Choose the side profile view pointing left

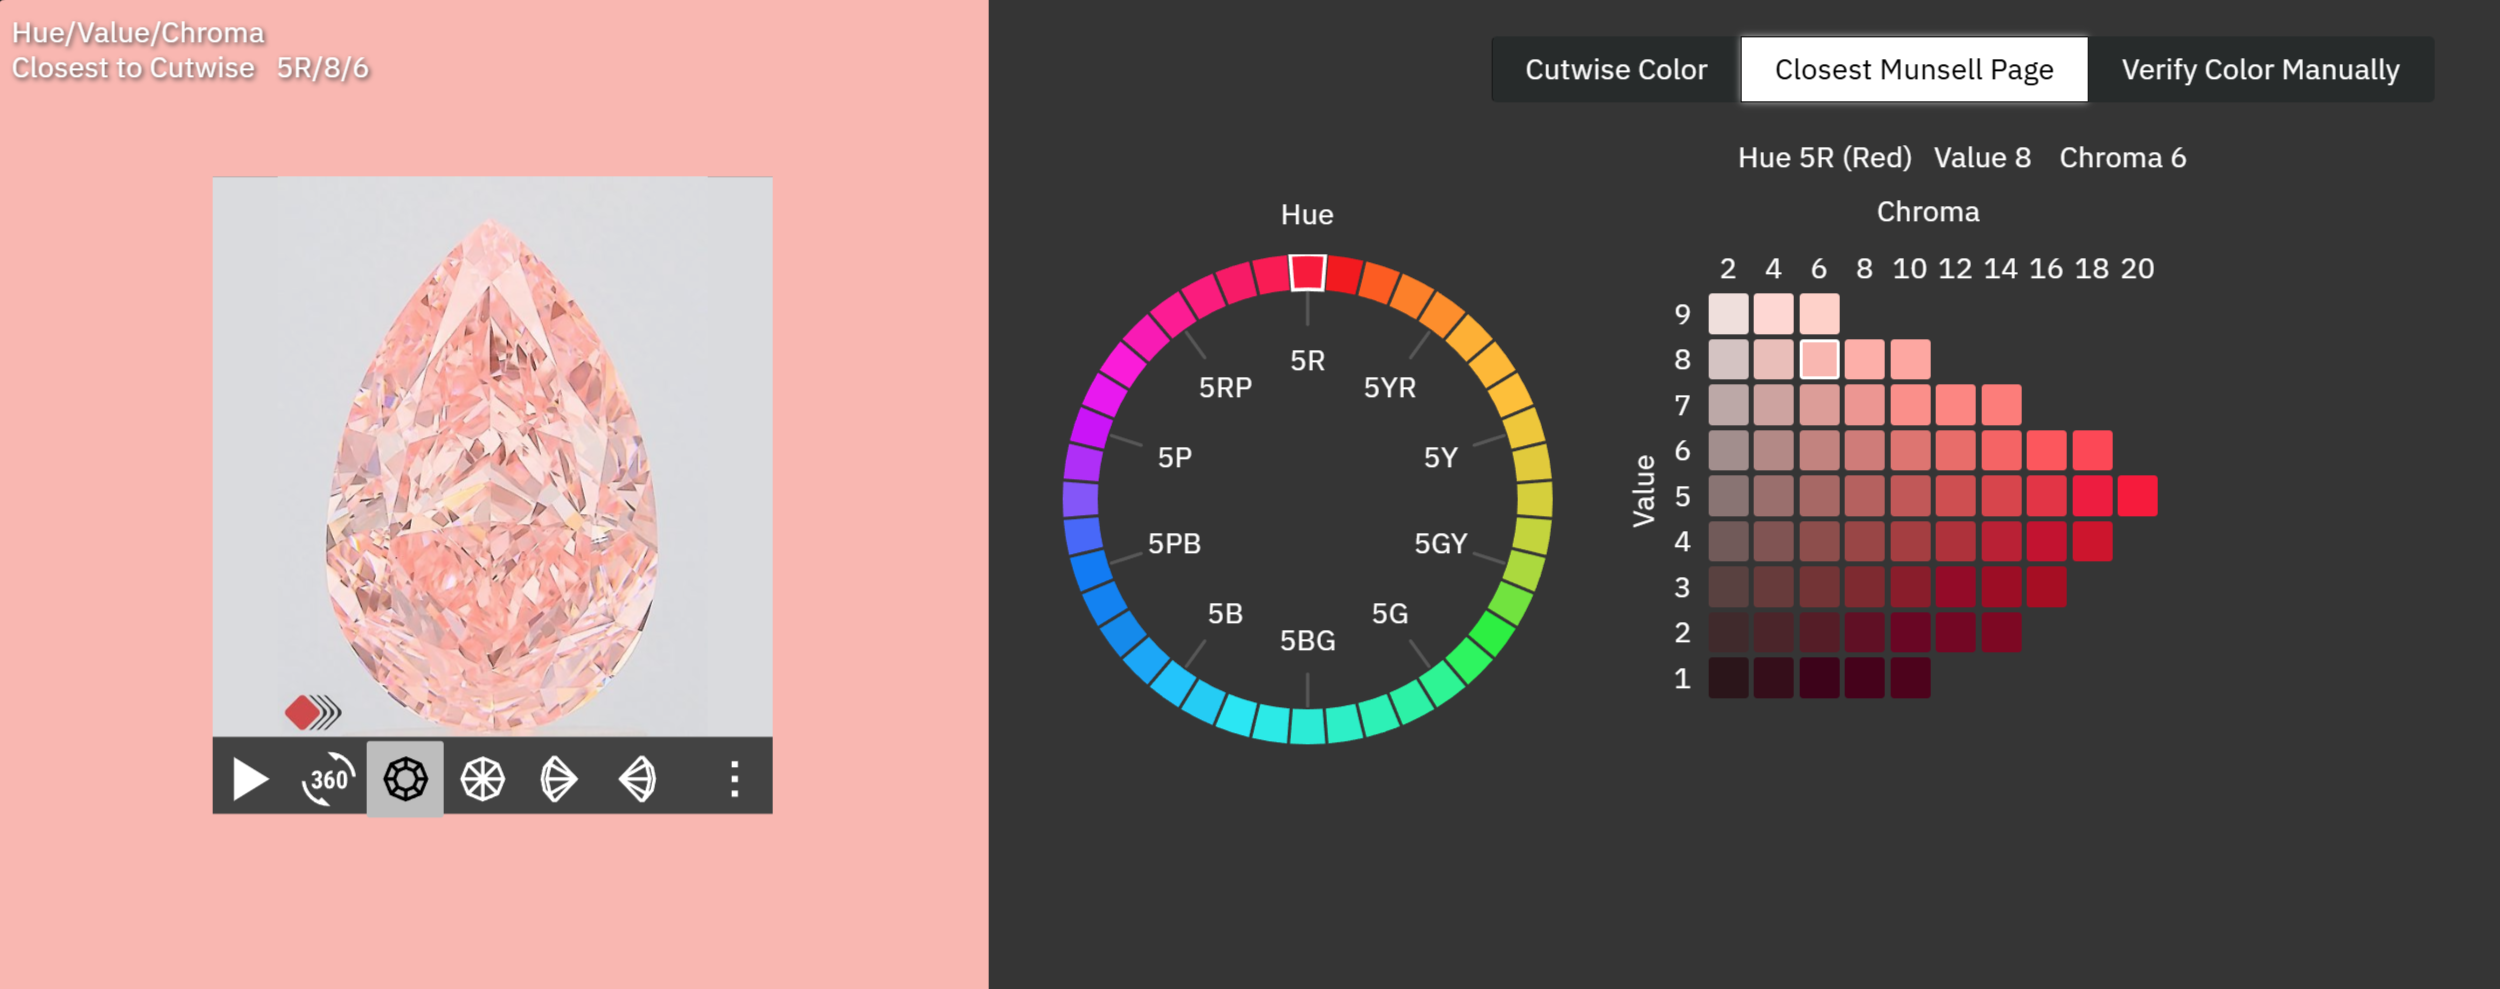[x=637, y=779]
